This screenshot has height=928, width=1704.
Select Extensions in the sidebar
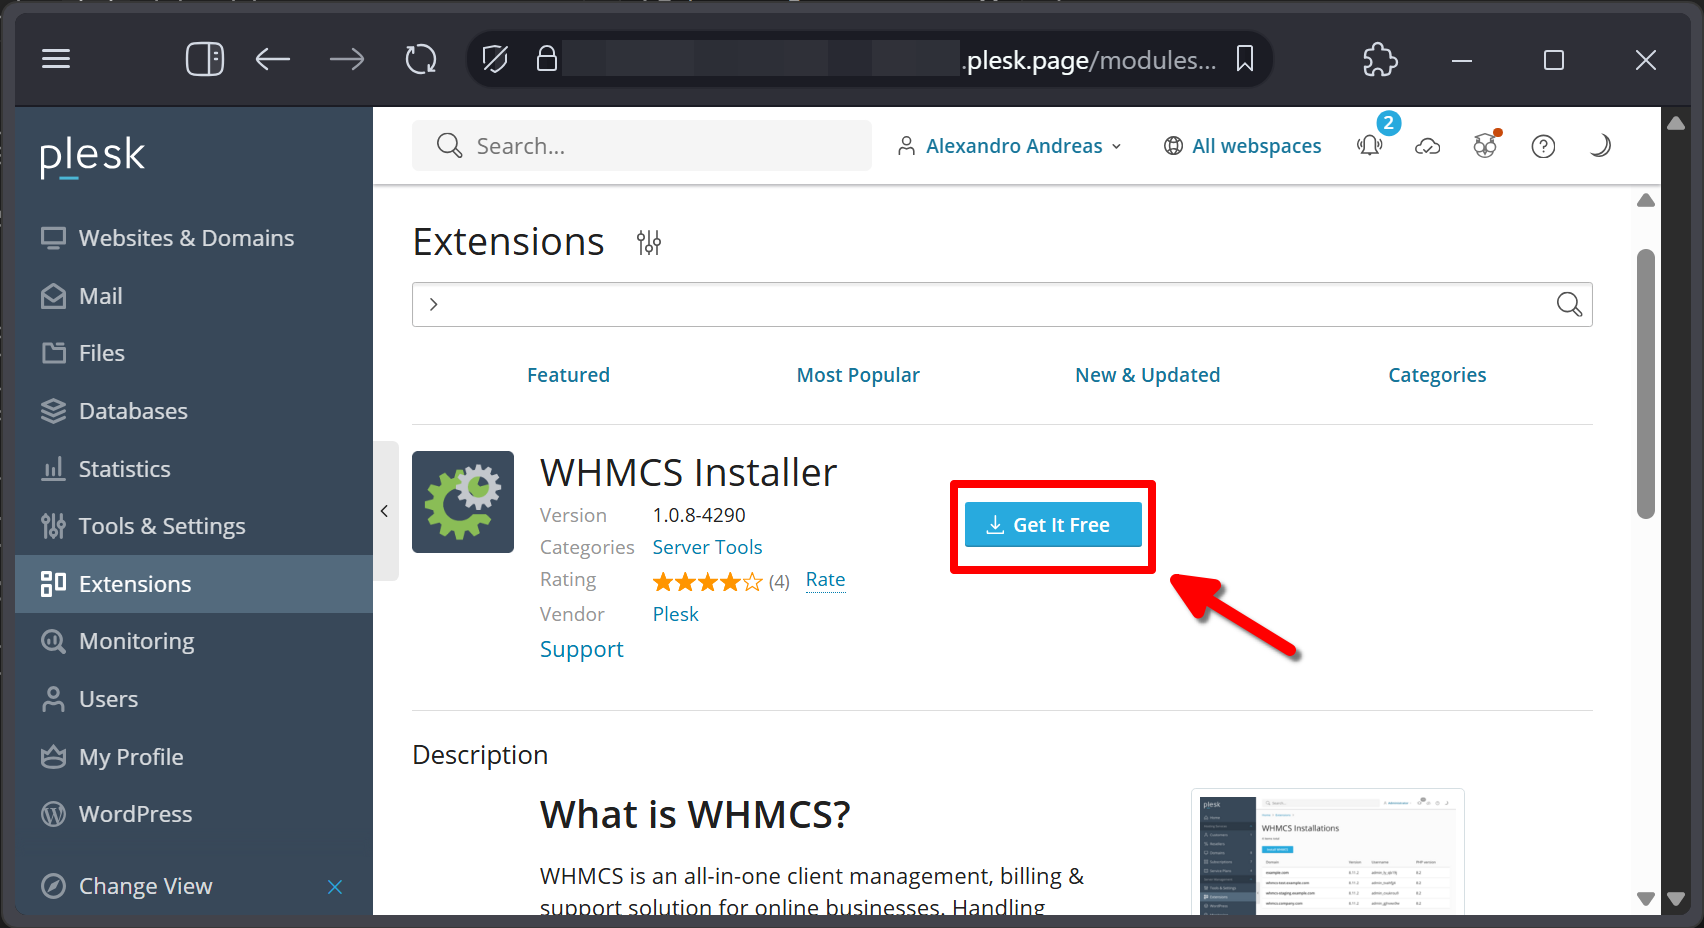coord(194,584)
